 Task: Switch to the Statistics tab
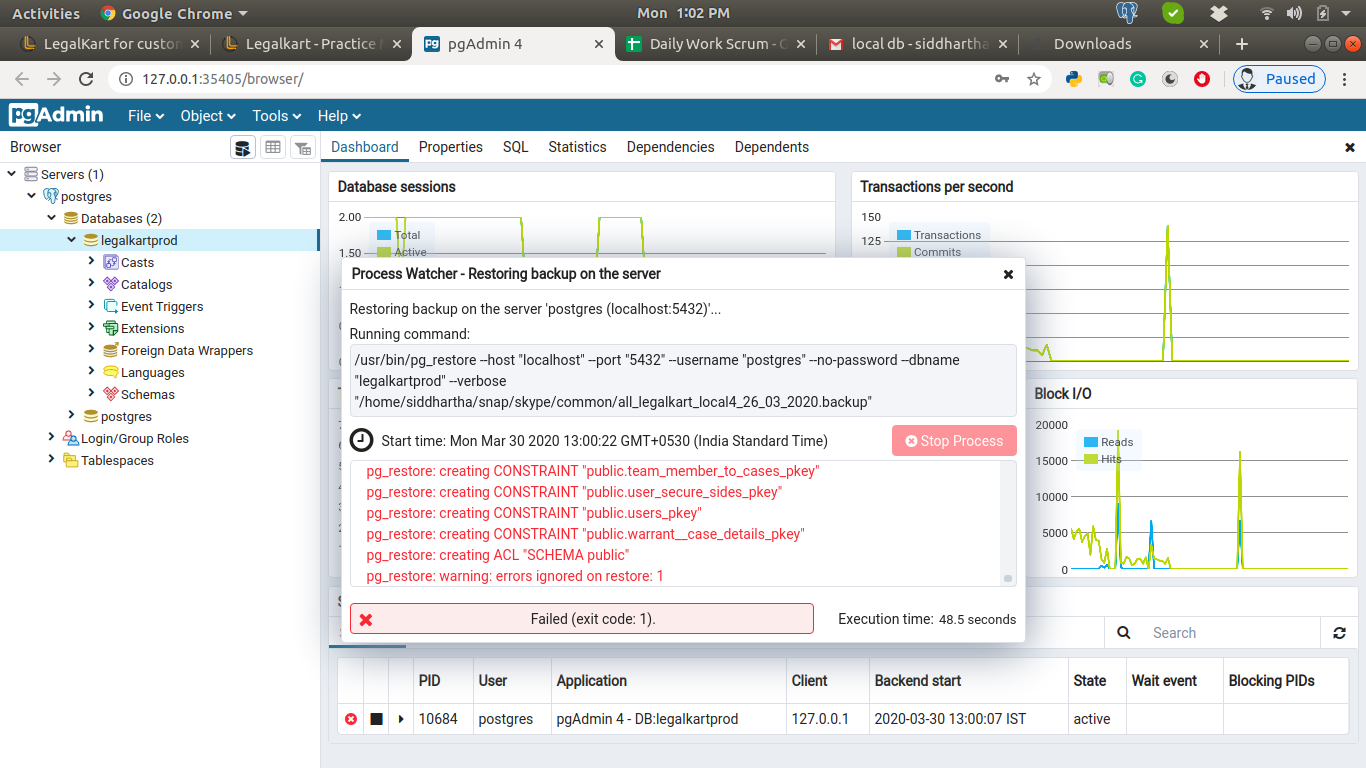coord(577,147)
